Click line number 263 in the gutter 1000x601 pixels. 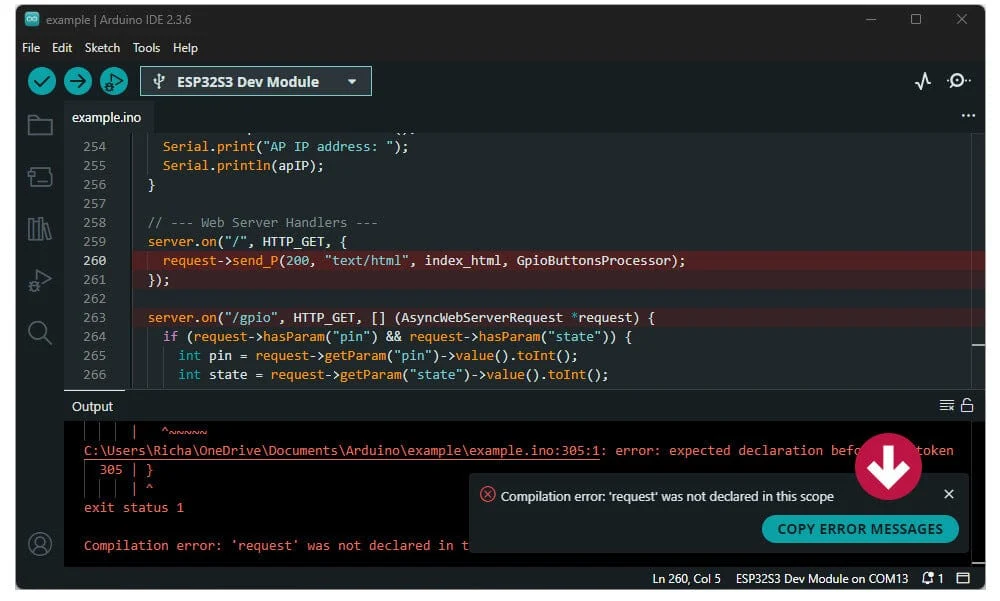pos(94,318)
